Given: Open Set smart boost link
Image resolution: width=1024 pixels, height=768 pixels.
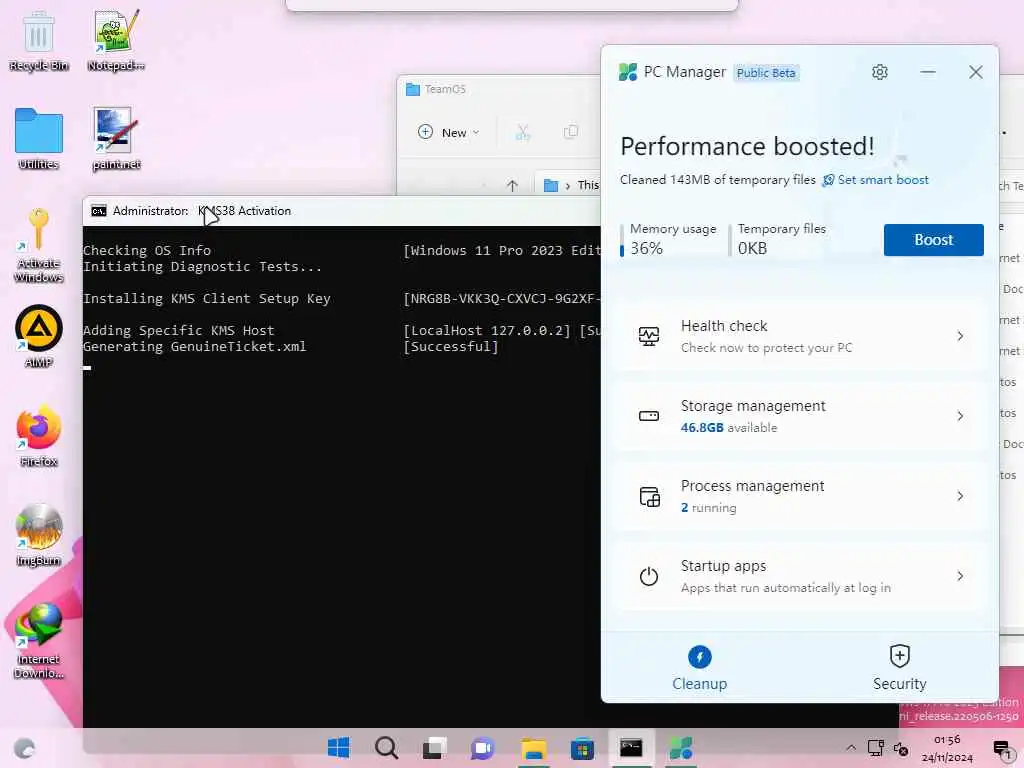Looking at the screenshot, I should [875, 180].
